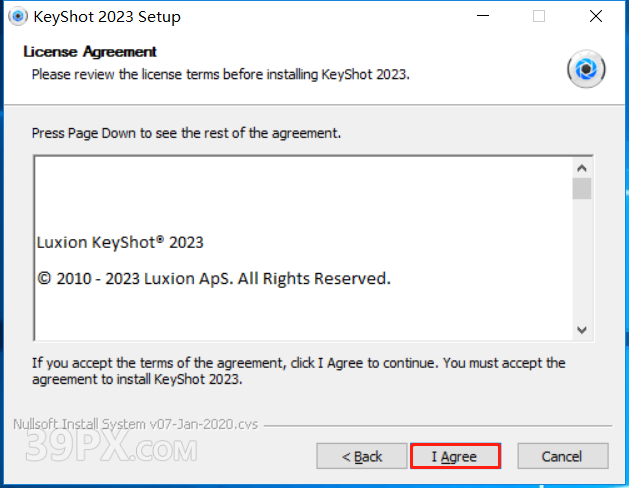Click the KeyShot icon in the title bar
Viewport: 629px width, 488px height.
click(x=17, y=17)
